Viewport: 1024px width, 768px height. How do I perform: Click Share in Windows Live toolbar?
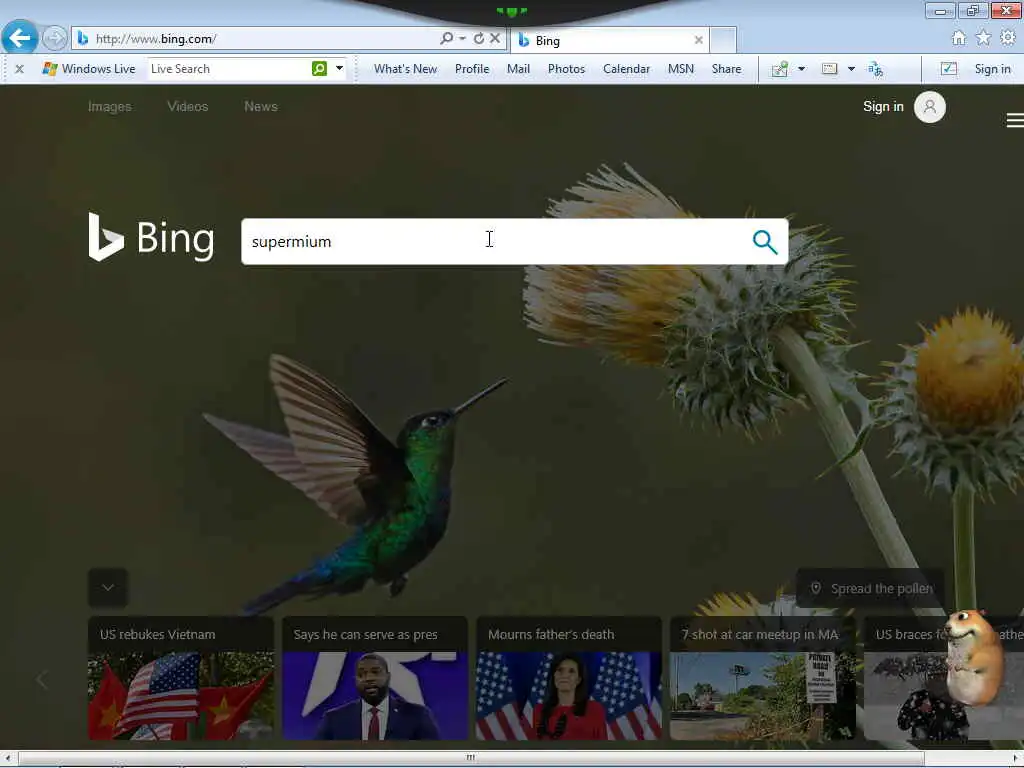[726, 69]
